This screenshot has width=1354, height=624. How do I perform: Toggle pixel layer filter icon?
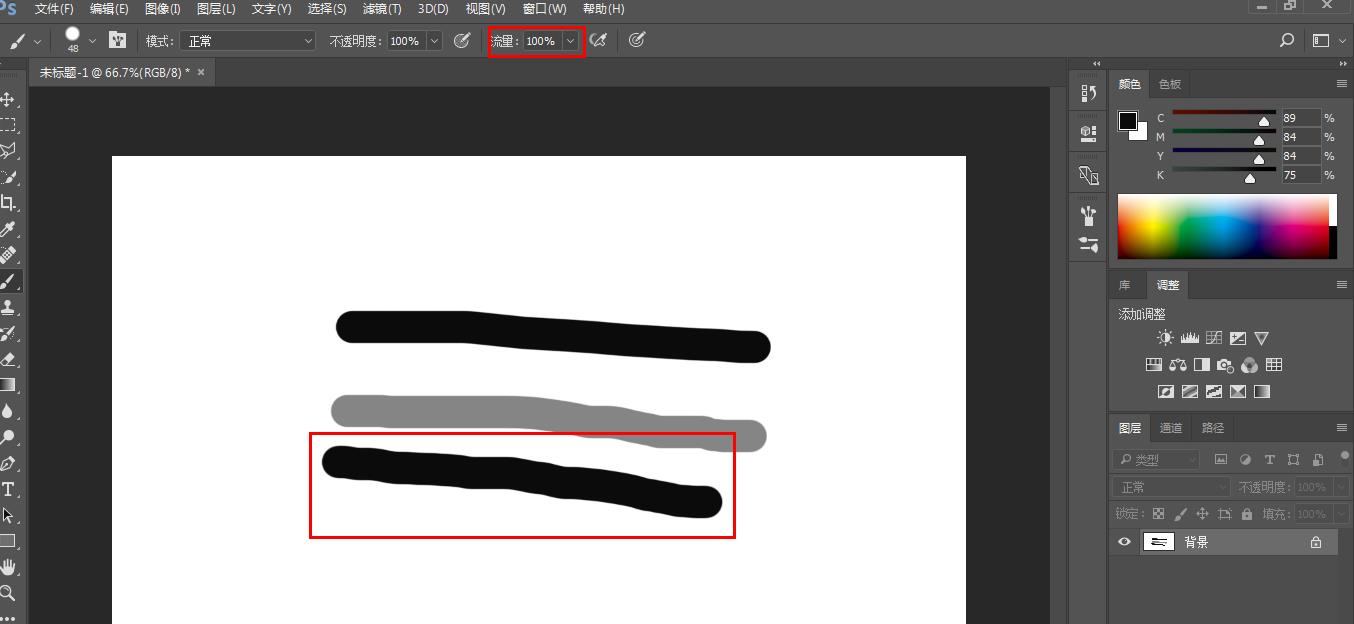pyautogui.click(x=1221, y=460)
